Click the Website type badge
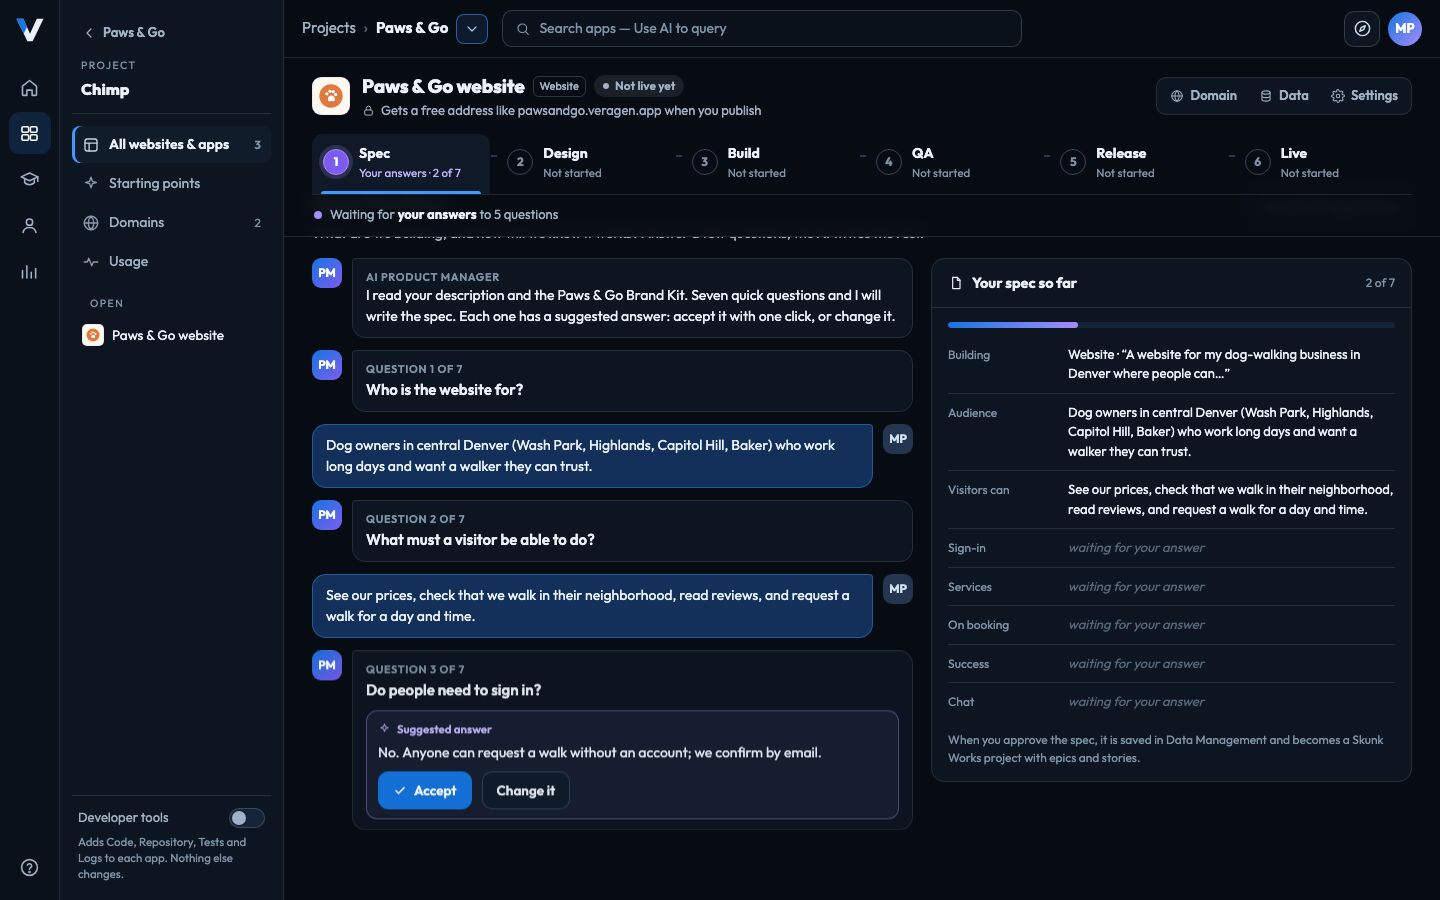 pyautogui.click(x=559, y=86)
